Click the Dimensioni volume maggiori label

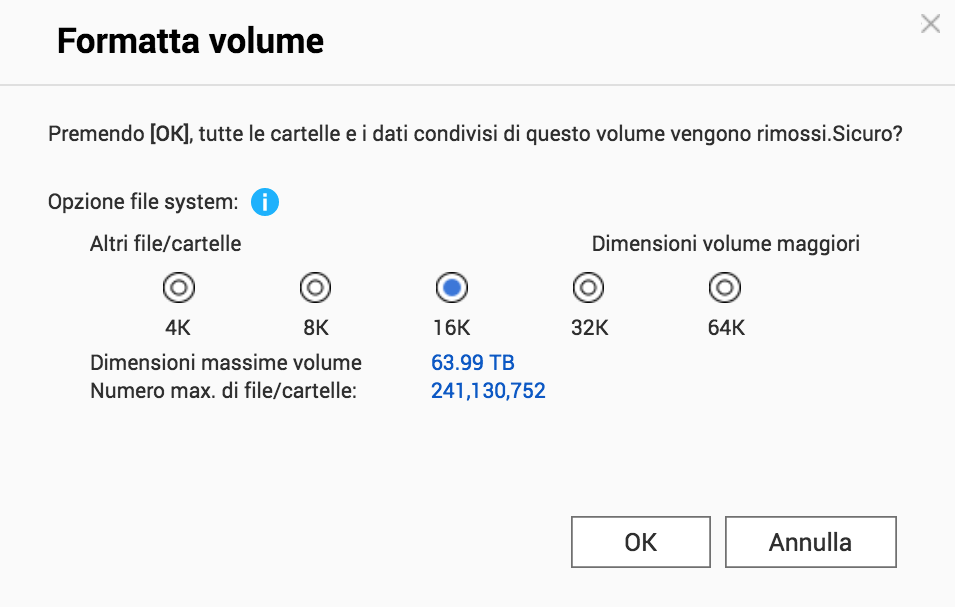pos(726,243)
